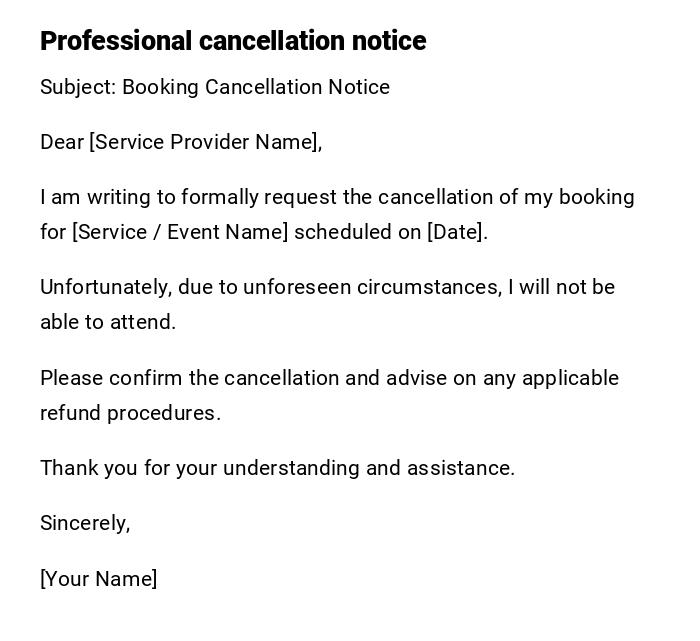Viewport: 700px width, 641px height.
Task: Click the [Your Name] signature placeholder
Action: (99, 579)
